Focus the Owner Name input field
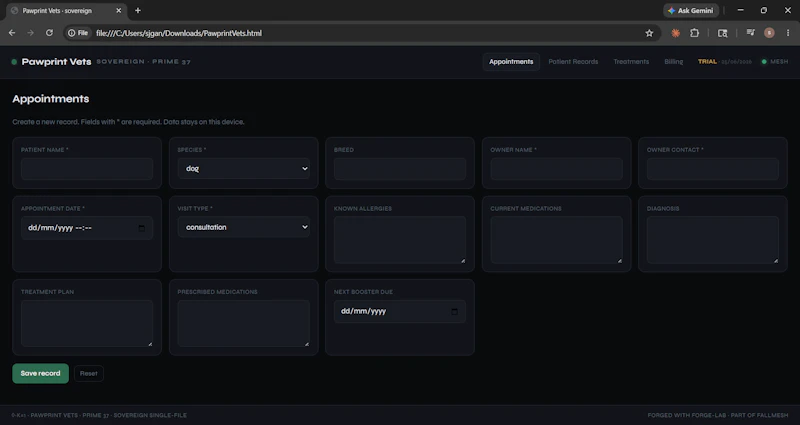Viewport: 800px width, 425px height. point(556,169)
